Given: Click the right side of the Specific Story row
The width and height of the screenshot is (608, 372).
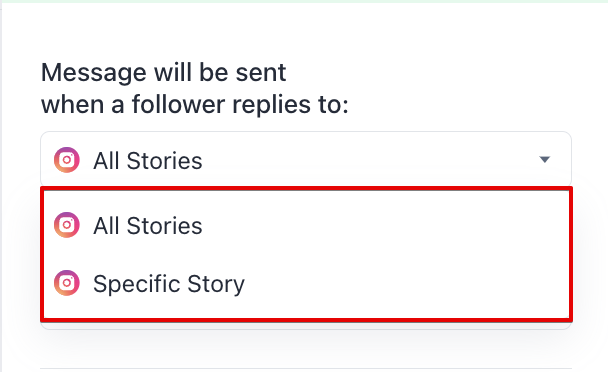Looking at the screenshot, I should 465,284.
